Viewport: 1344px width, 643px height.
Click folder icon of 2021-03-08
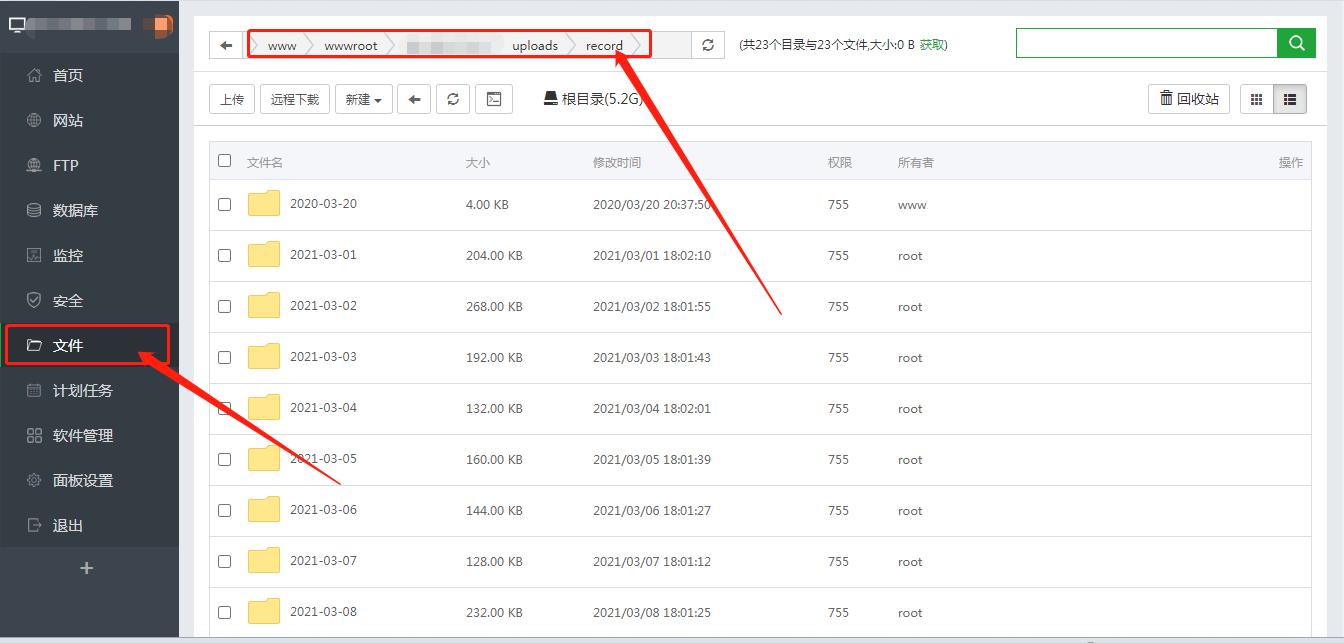264,612
